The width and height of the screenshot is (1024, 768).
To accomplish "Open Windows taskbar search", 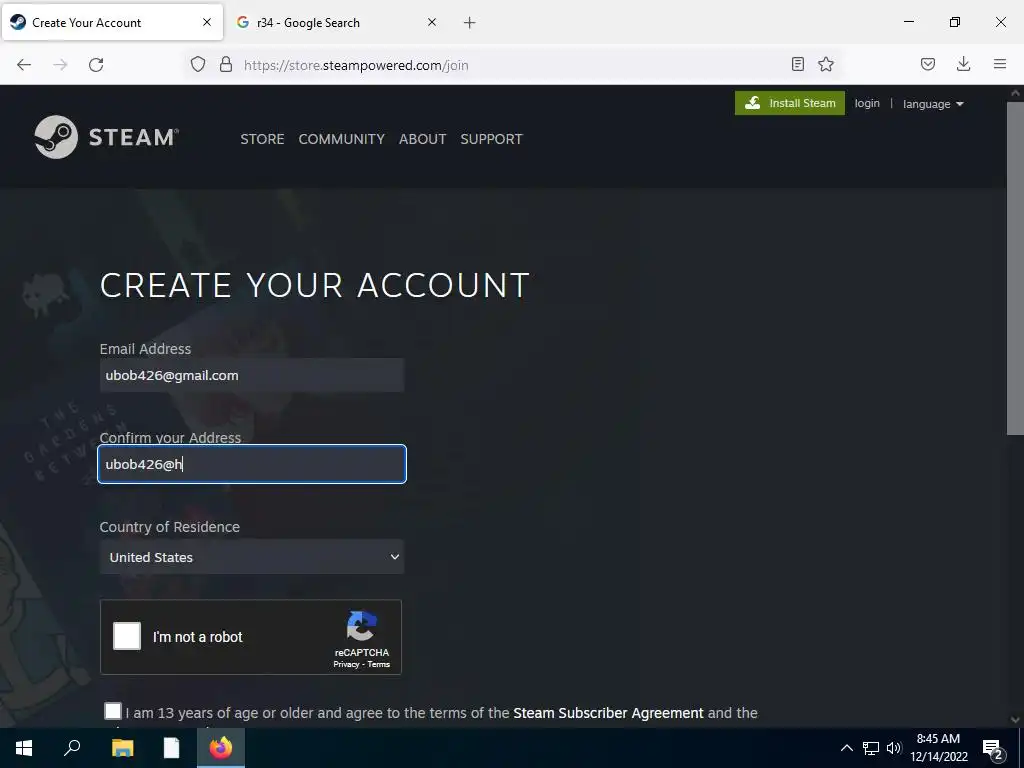I will (72, 748).
